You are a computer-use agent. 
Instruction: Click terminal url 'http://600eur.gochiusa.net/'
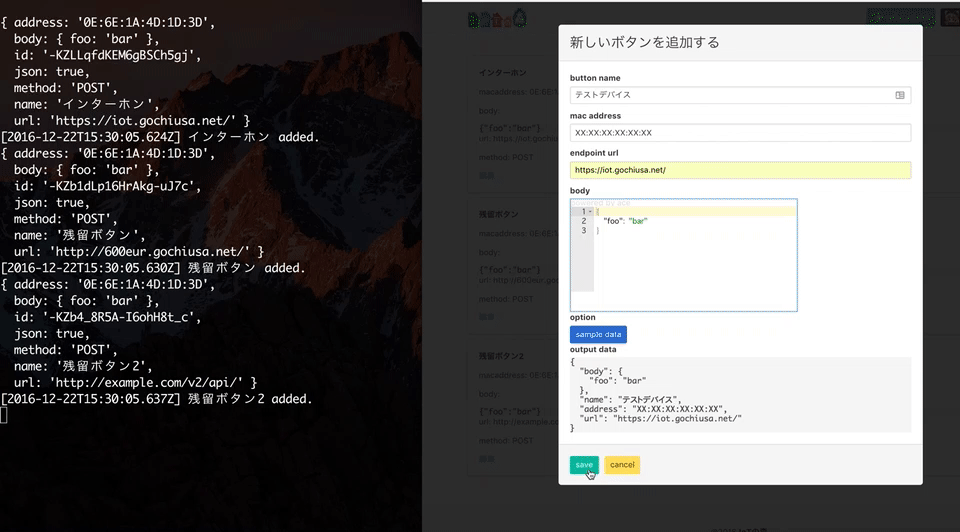point(149,252)
